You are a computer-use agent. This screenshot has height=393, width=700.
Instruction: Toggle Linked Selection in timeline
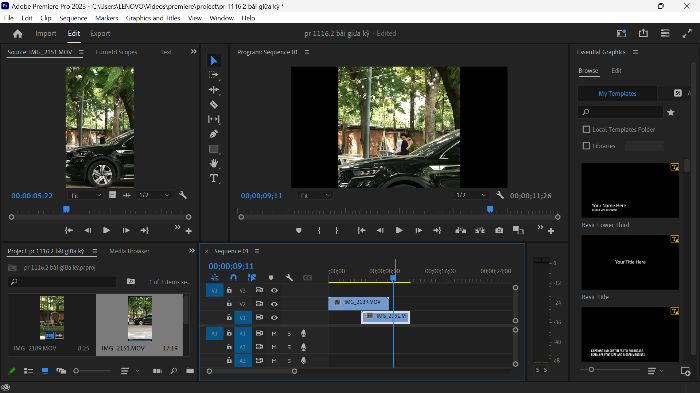[252, 277]
